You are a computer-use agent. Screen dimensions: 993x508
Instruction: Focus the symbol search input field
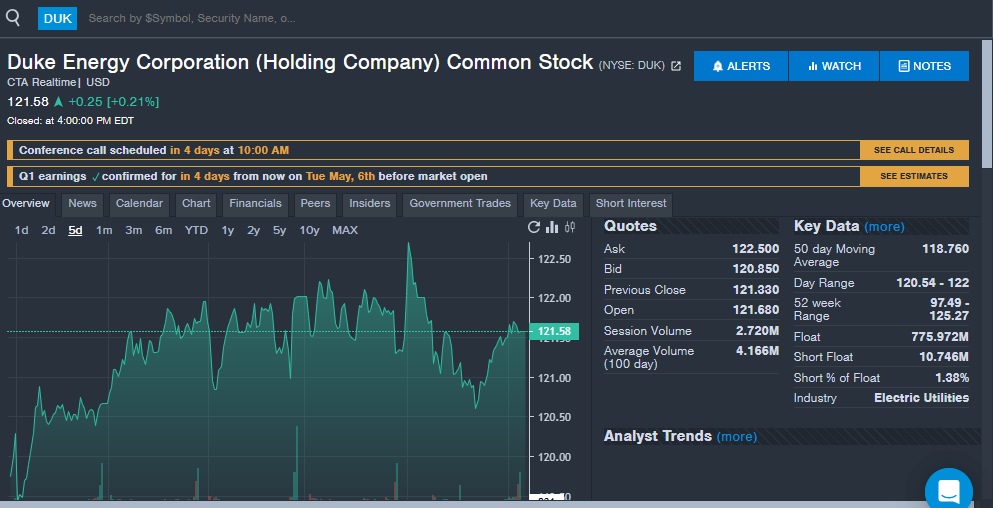point(192,18)
